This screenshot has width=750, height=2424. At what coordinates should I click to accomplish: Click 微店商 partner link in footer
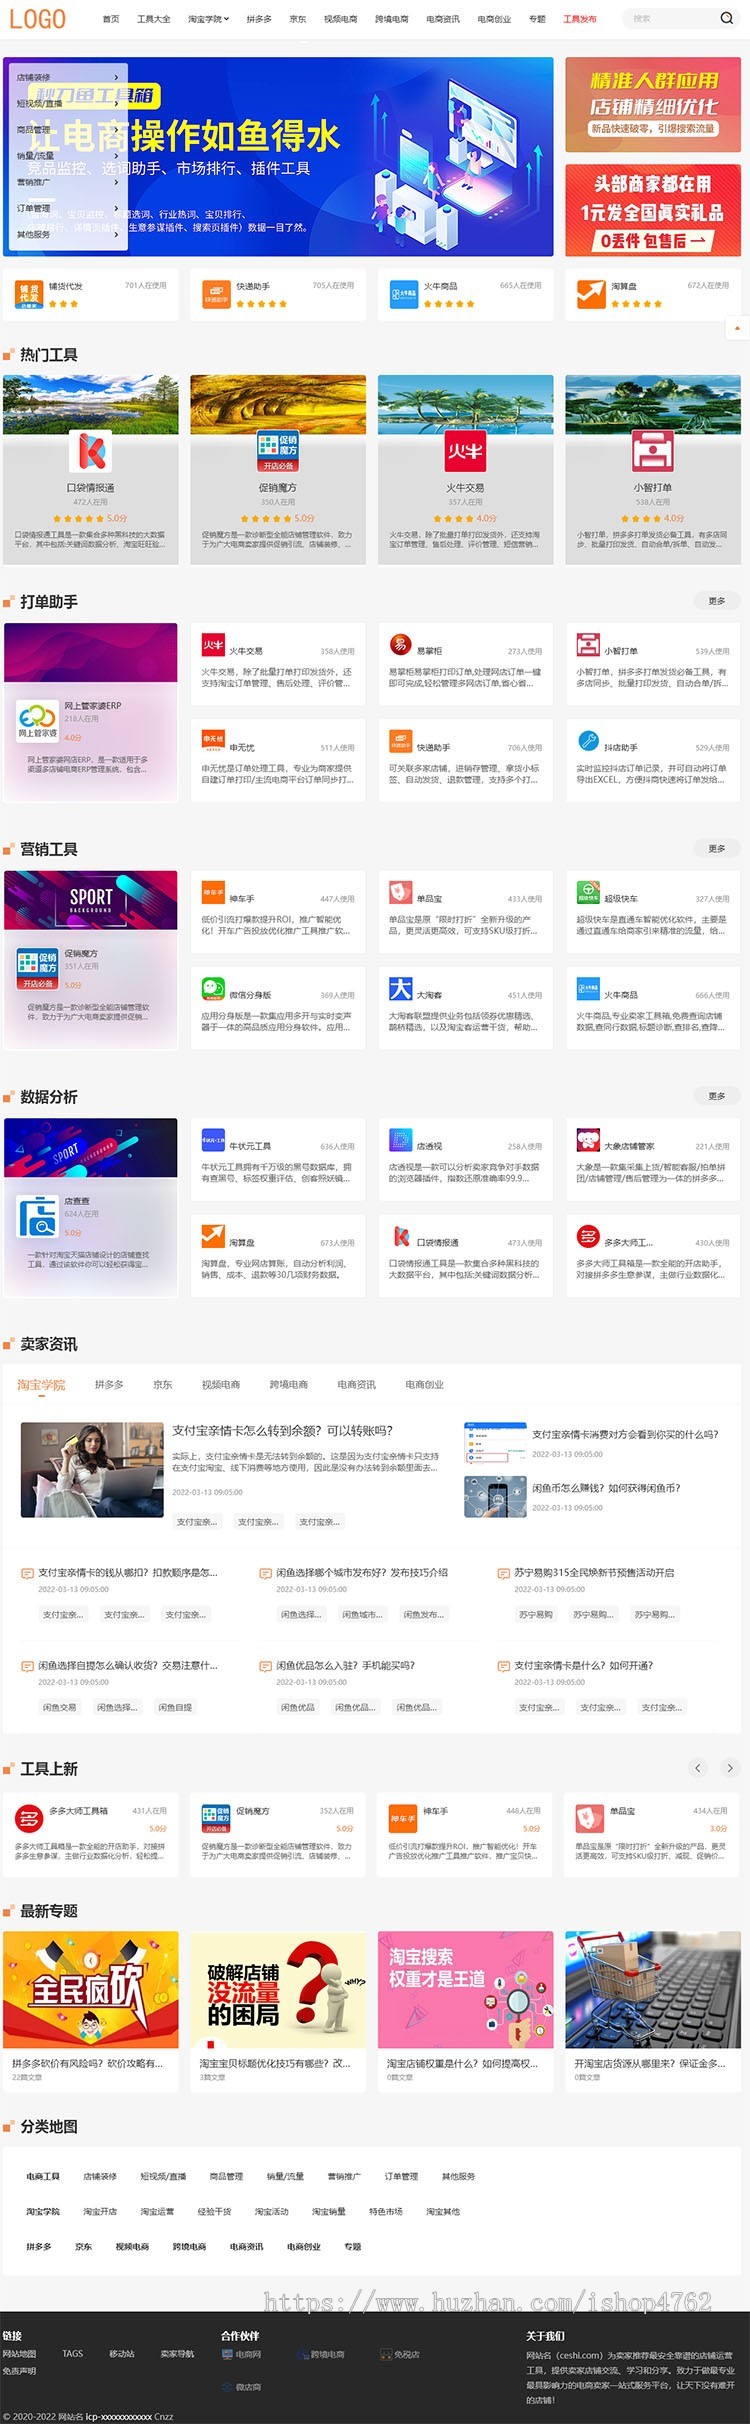click(x=242, y=2386)
